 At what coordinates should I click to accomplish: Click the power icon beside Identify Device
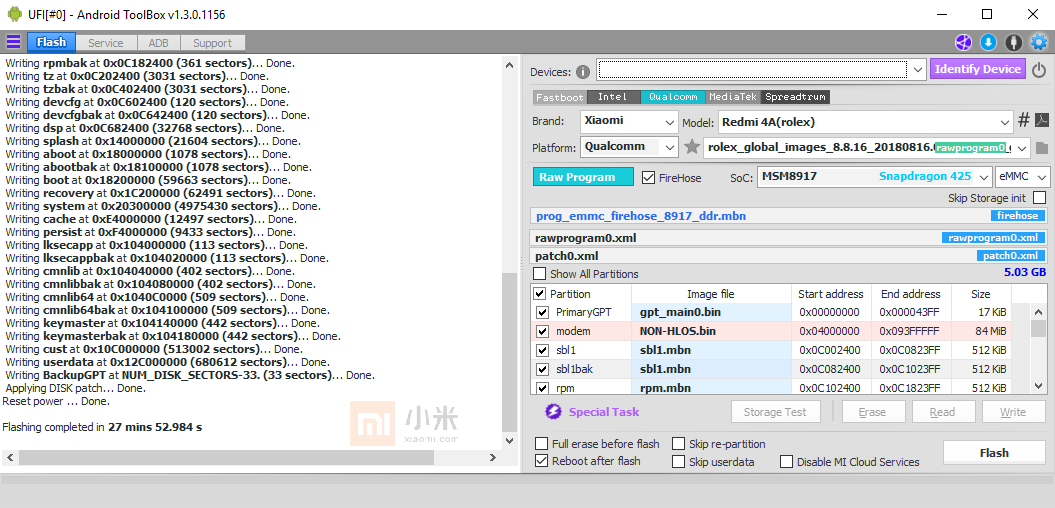1040,70
